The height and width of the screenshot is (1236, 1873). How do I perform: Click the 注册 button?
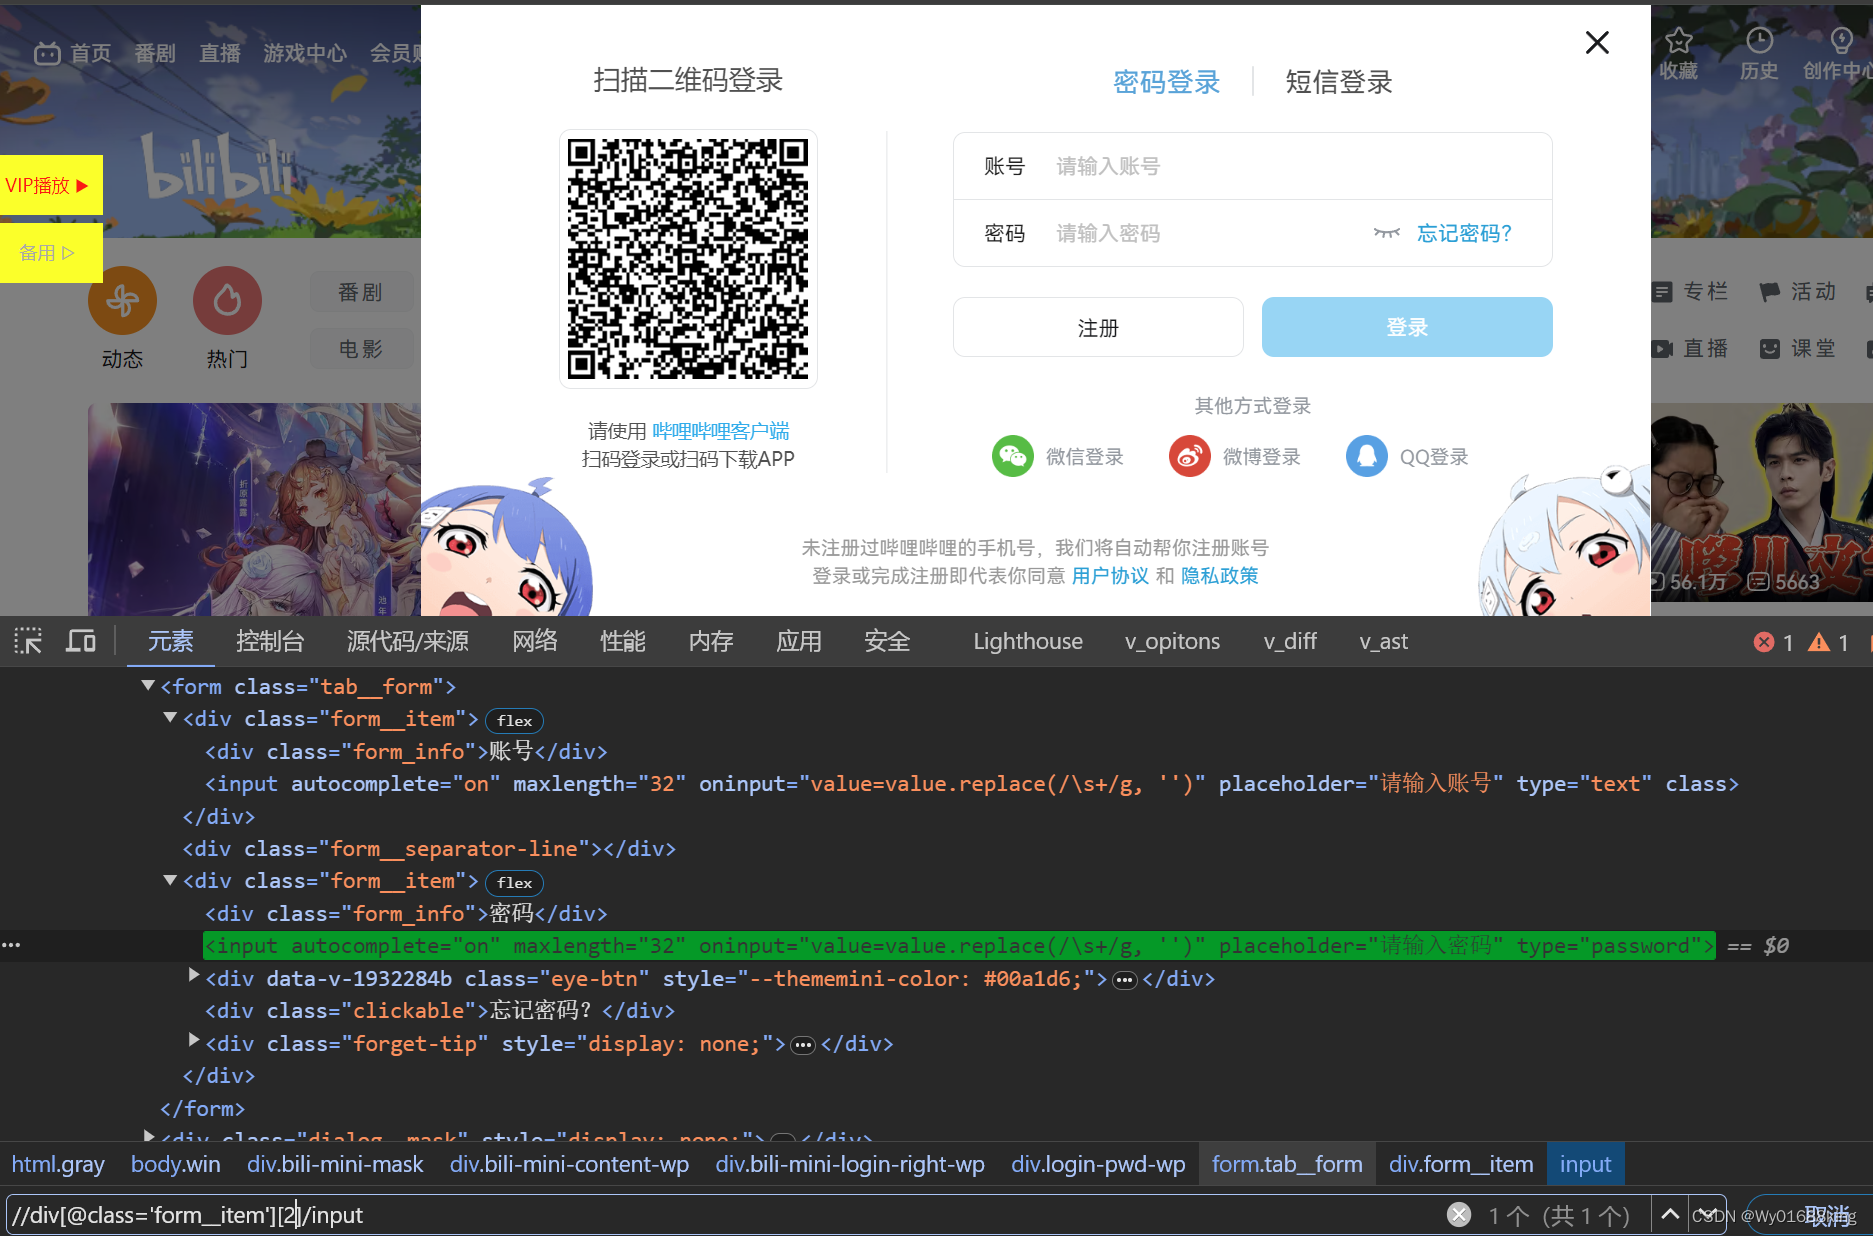coord(1098,327)
